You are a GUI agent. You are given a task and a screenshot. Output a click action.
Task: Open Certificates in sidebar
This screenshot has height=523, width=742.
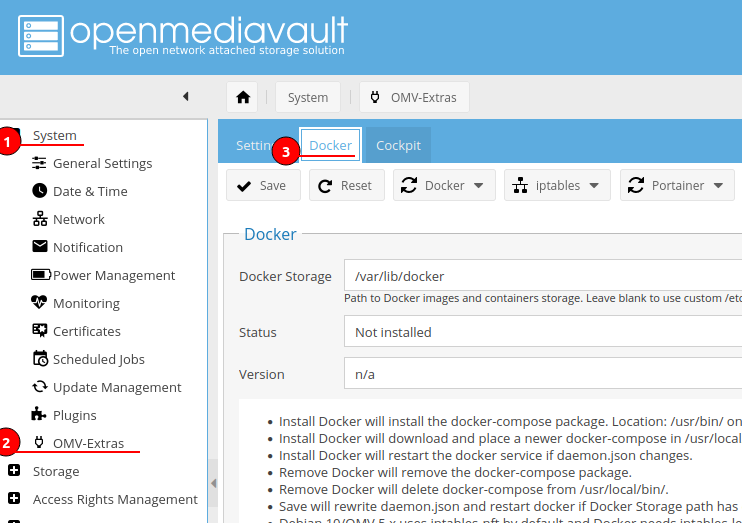click(87, 331)
